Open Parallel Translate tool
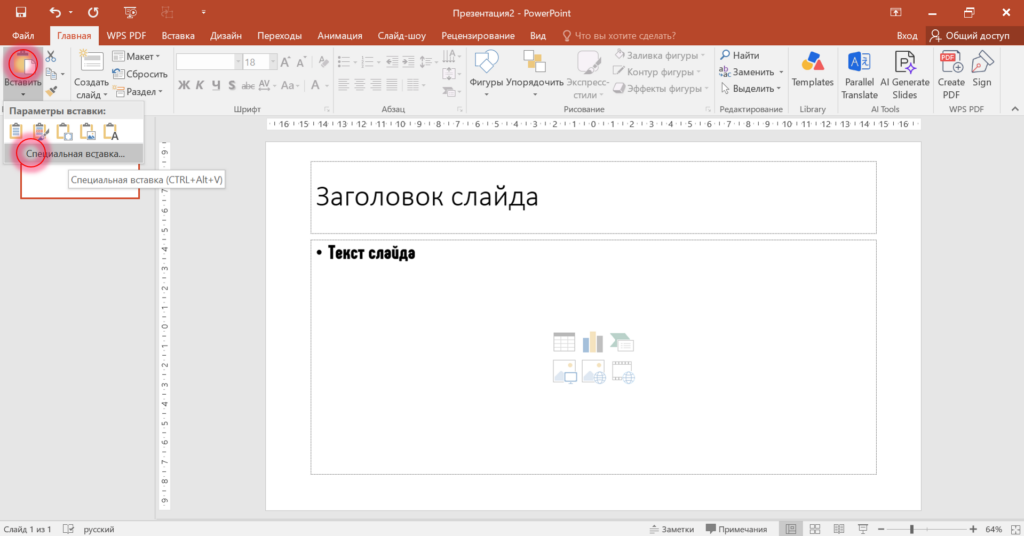The width and height of the screenshot is (1024, 536). coord(859,75)
